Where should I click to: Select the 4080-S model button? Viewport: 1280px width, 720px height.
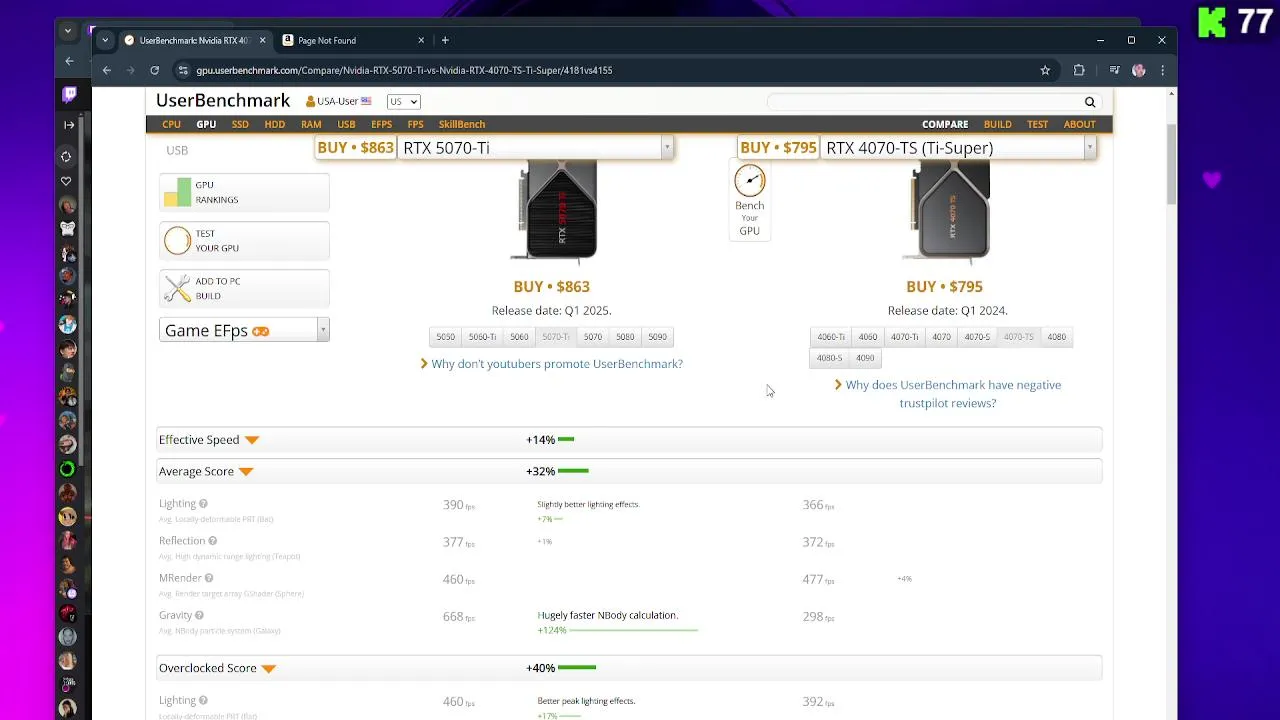coord(829,358)
